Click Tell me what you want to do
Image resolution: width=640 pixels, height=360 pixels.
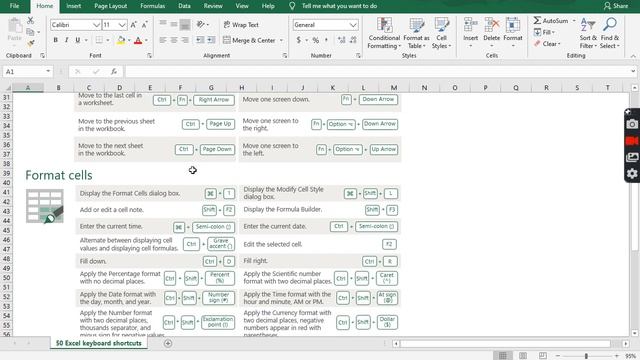(339, 6)
